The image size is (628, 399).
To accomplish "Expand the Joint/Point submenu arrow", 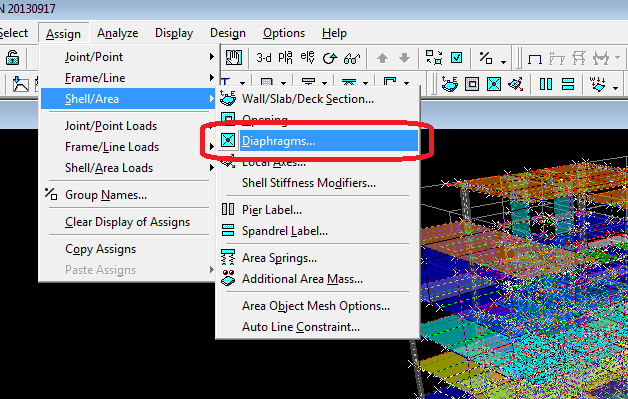I will 212,57.
